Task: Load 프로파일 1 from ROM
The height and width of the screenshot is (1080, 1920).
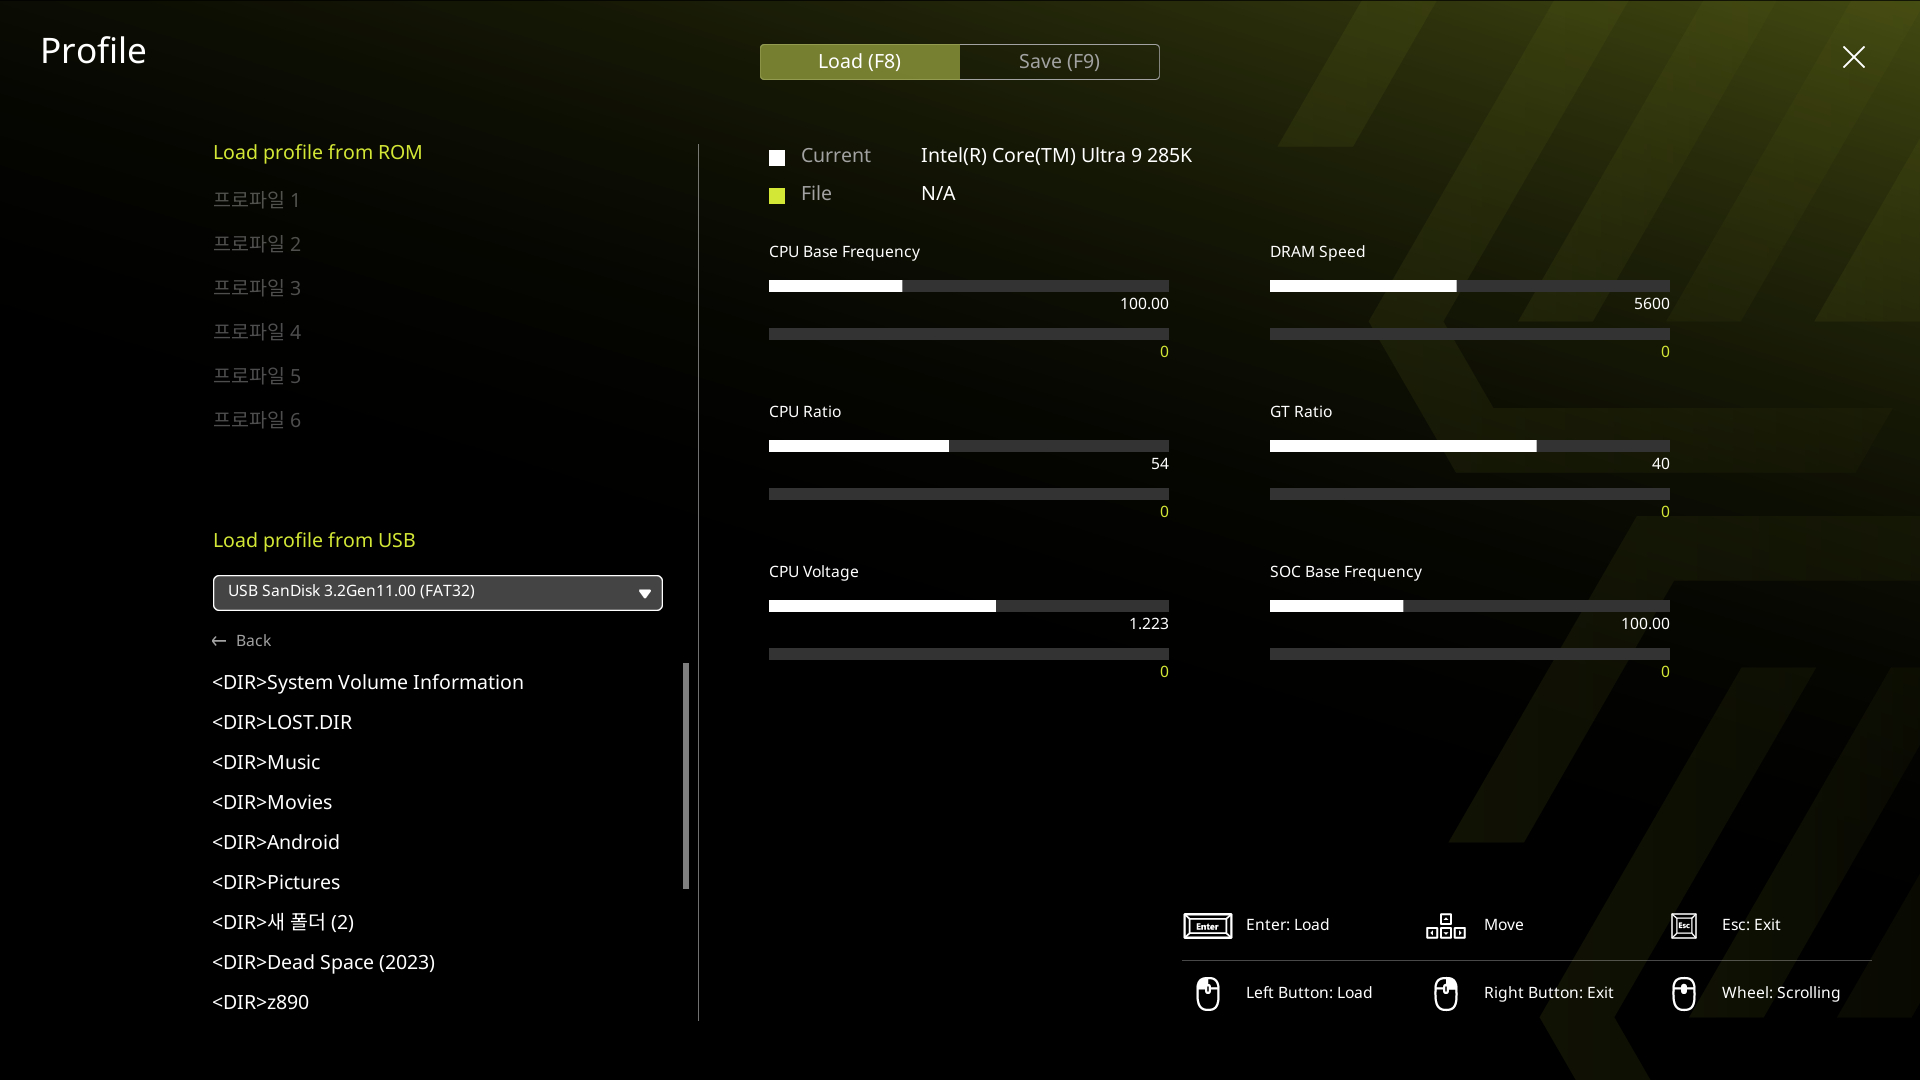Action: 256,200
